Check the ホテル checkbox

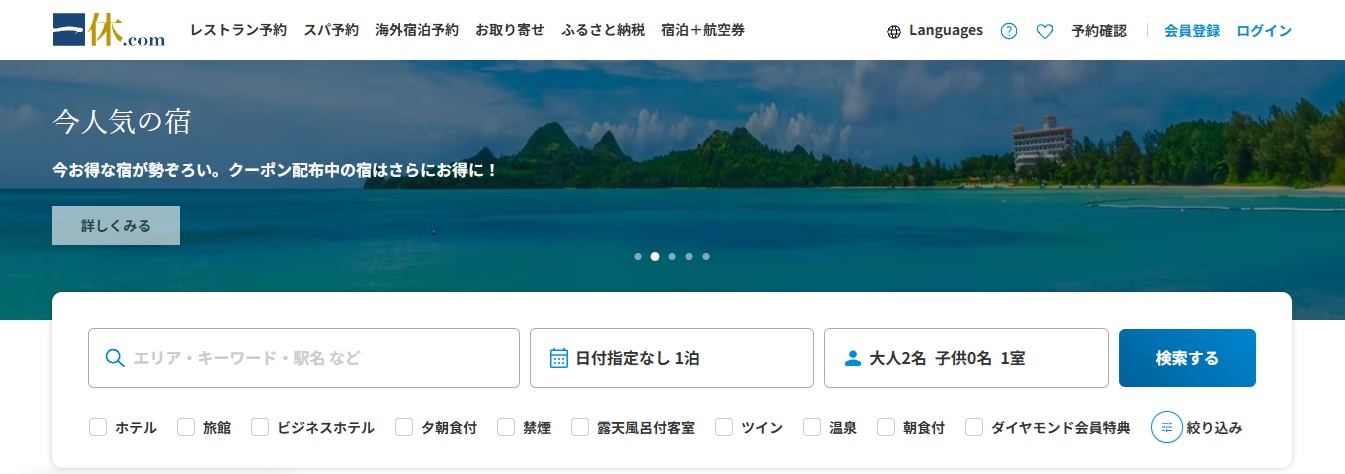pos(98,427)
